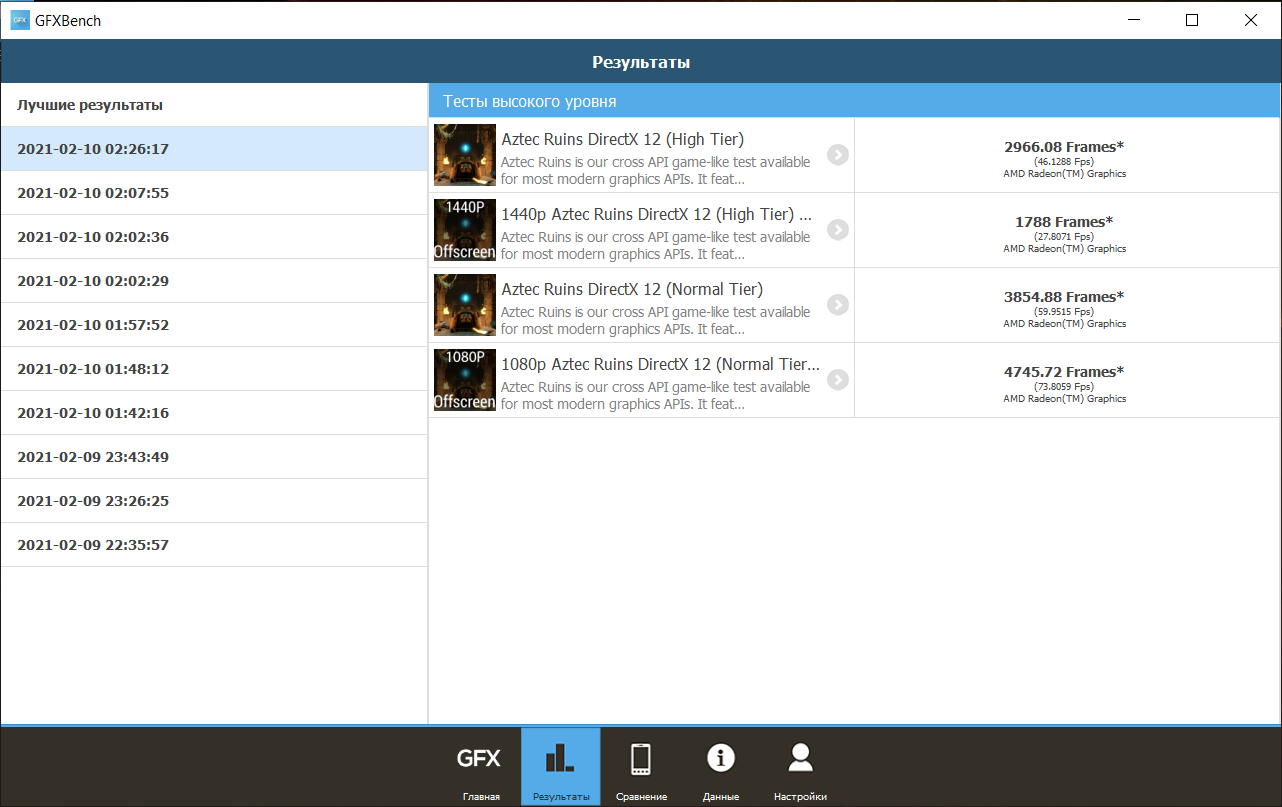The height and width of the screenshot is (807, 1282).
Task: Open Aztec Ruins DirectX 12 (Normal Tier) title
Action: point(632,290)
